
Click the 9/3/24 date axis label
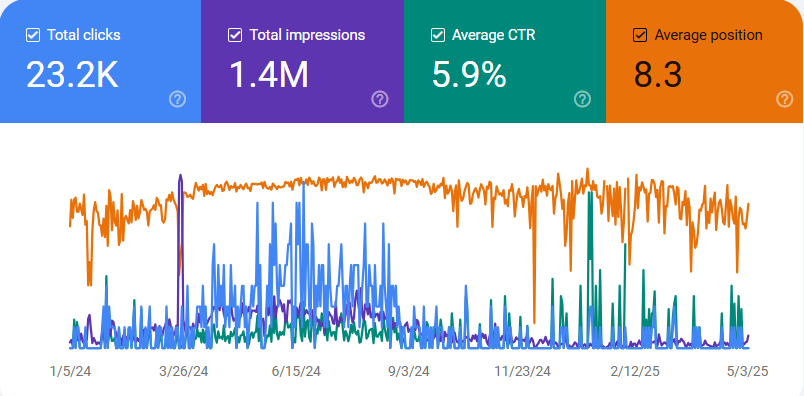point(409,371)
